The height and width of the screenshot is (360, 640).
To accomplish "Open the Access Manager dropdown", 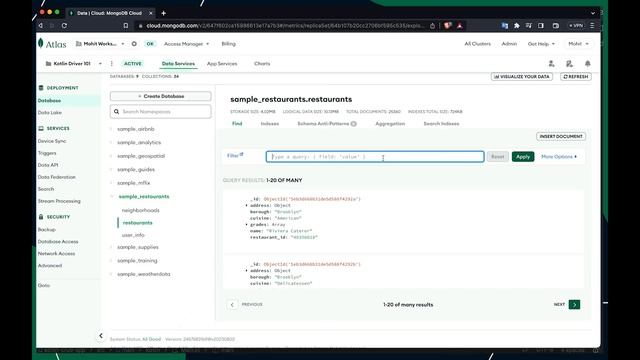I will pos(186,44).
